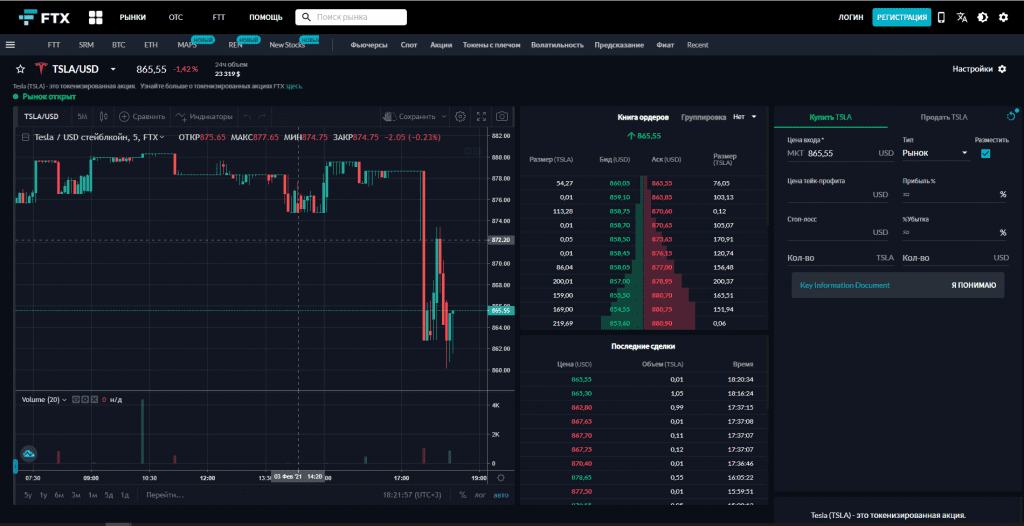1024x526 pixels.
Task: Open the ПОМОЩЬ help menu
Action: 266,18
